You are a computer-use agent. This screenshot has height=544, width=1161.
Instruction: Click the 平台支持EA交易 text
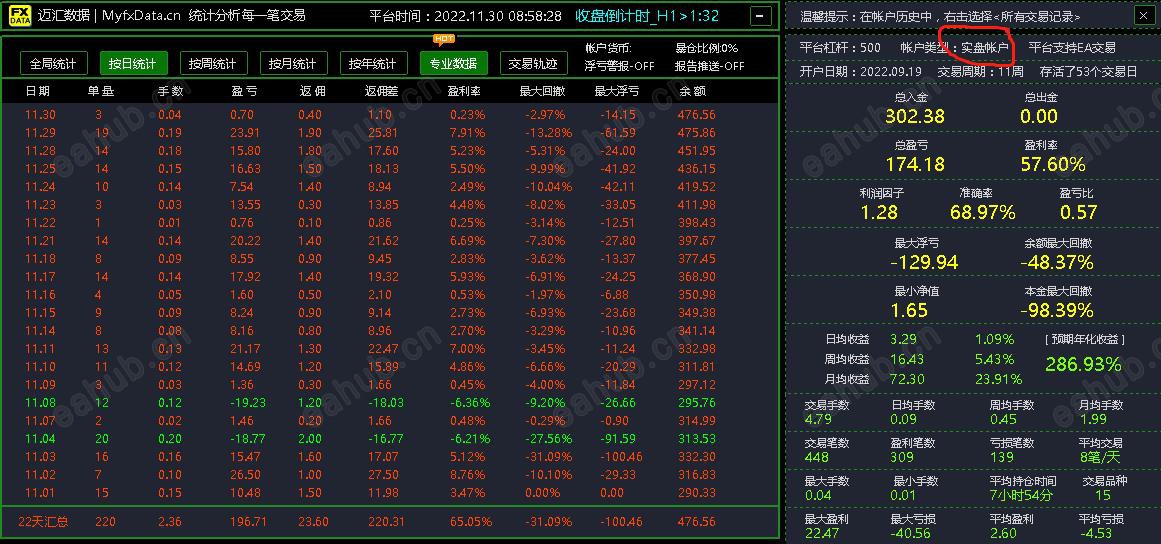(1072, 47)
